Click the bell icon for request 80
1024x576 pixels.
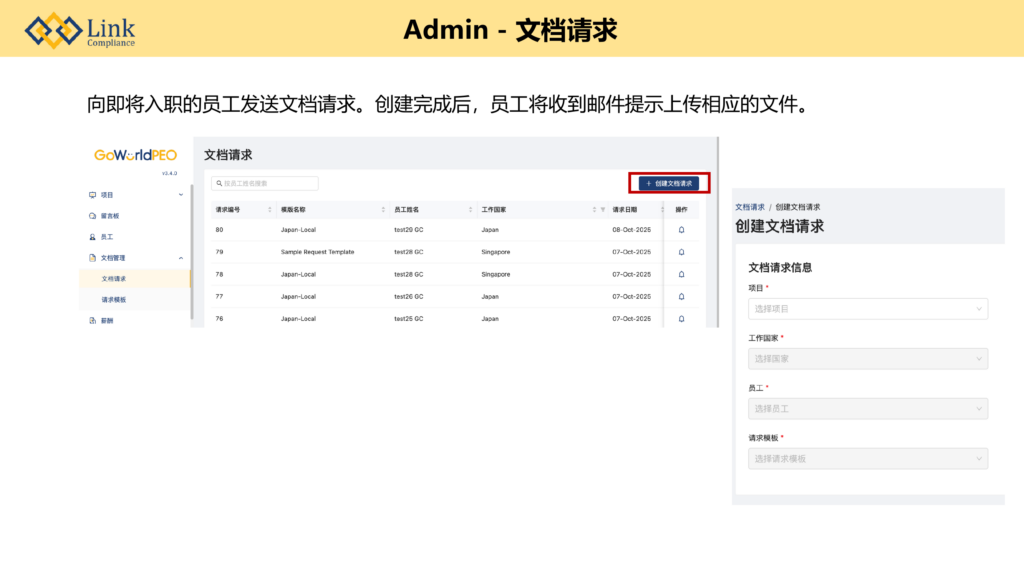click(x=681, y=230)
